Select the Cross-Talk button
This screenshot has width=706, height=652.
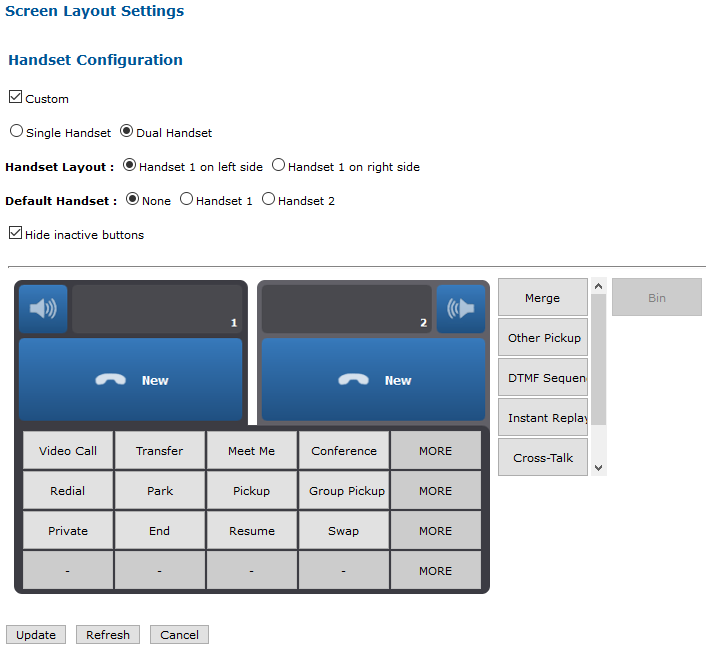tap(543, 457)
